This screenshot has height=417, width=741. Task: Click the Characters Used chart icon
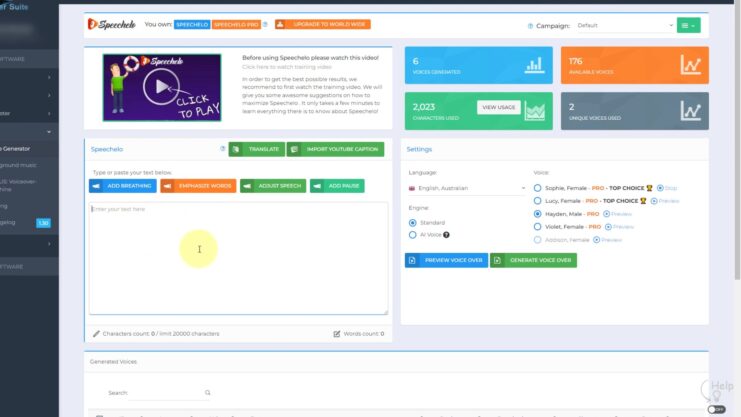[534, 111]
